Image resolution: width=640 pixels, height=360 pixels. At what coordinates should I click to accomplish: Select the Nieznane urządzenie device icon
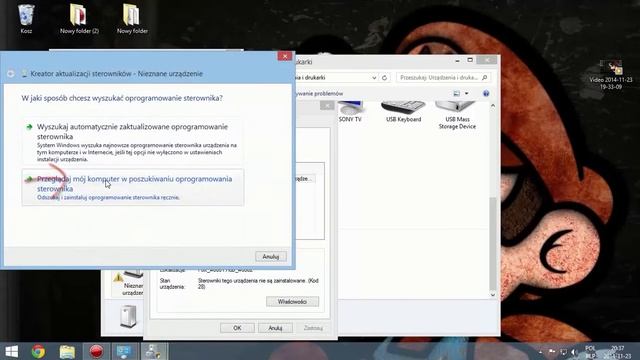coord(128,283)
